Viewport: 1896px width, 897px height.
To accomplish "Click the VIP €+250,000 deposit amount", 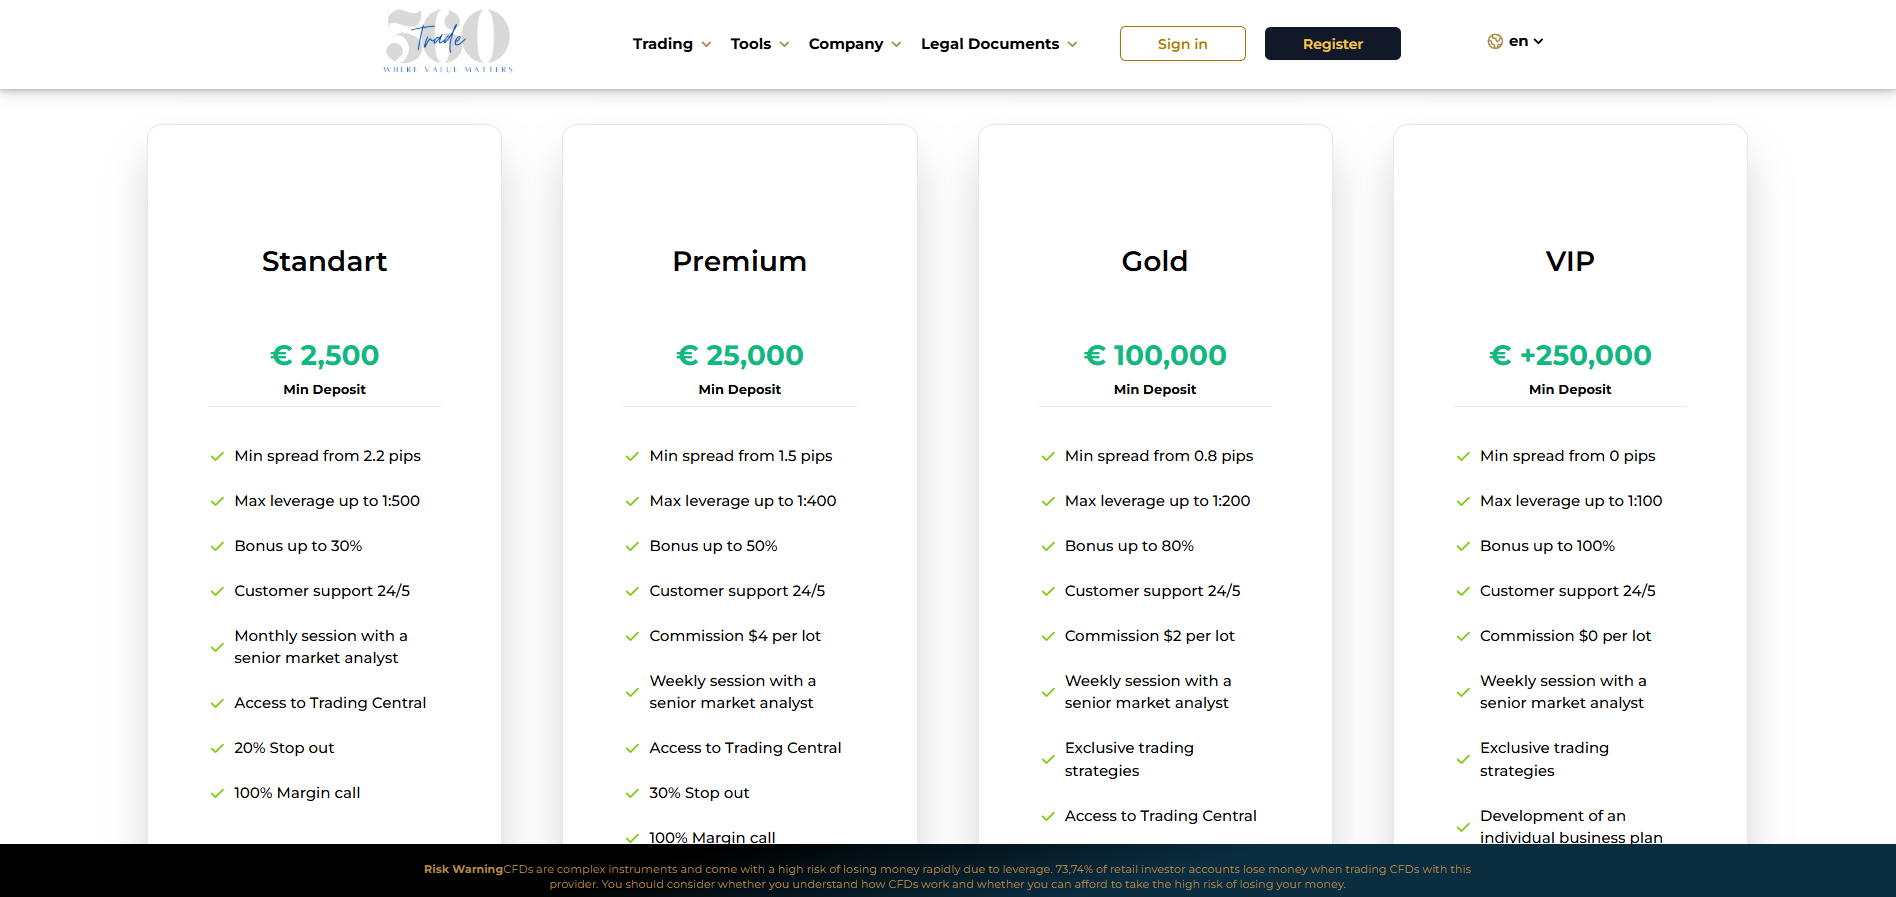I will point(1569,355).
